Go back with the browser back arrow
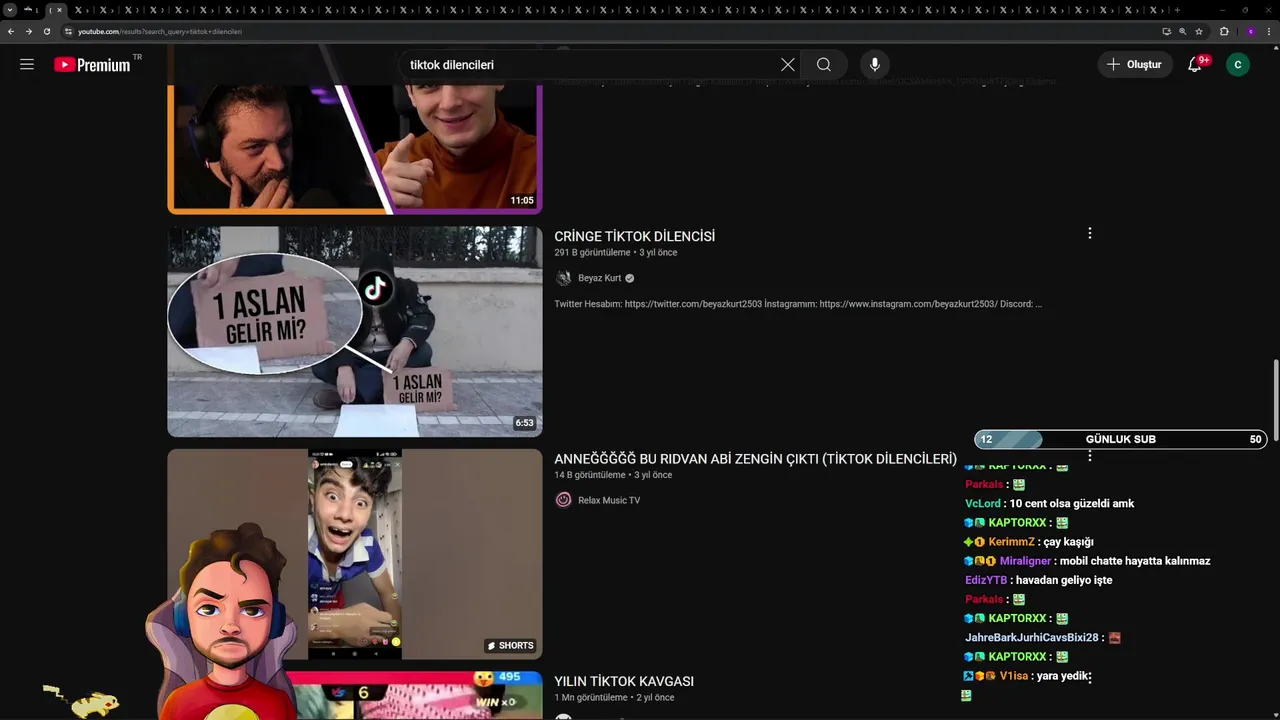 pos(11,31)
